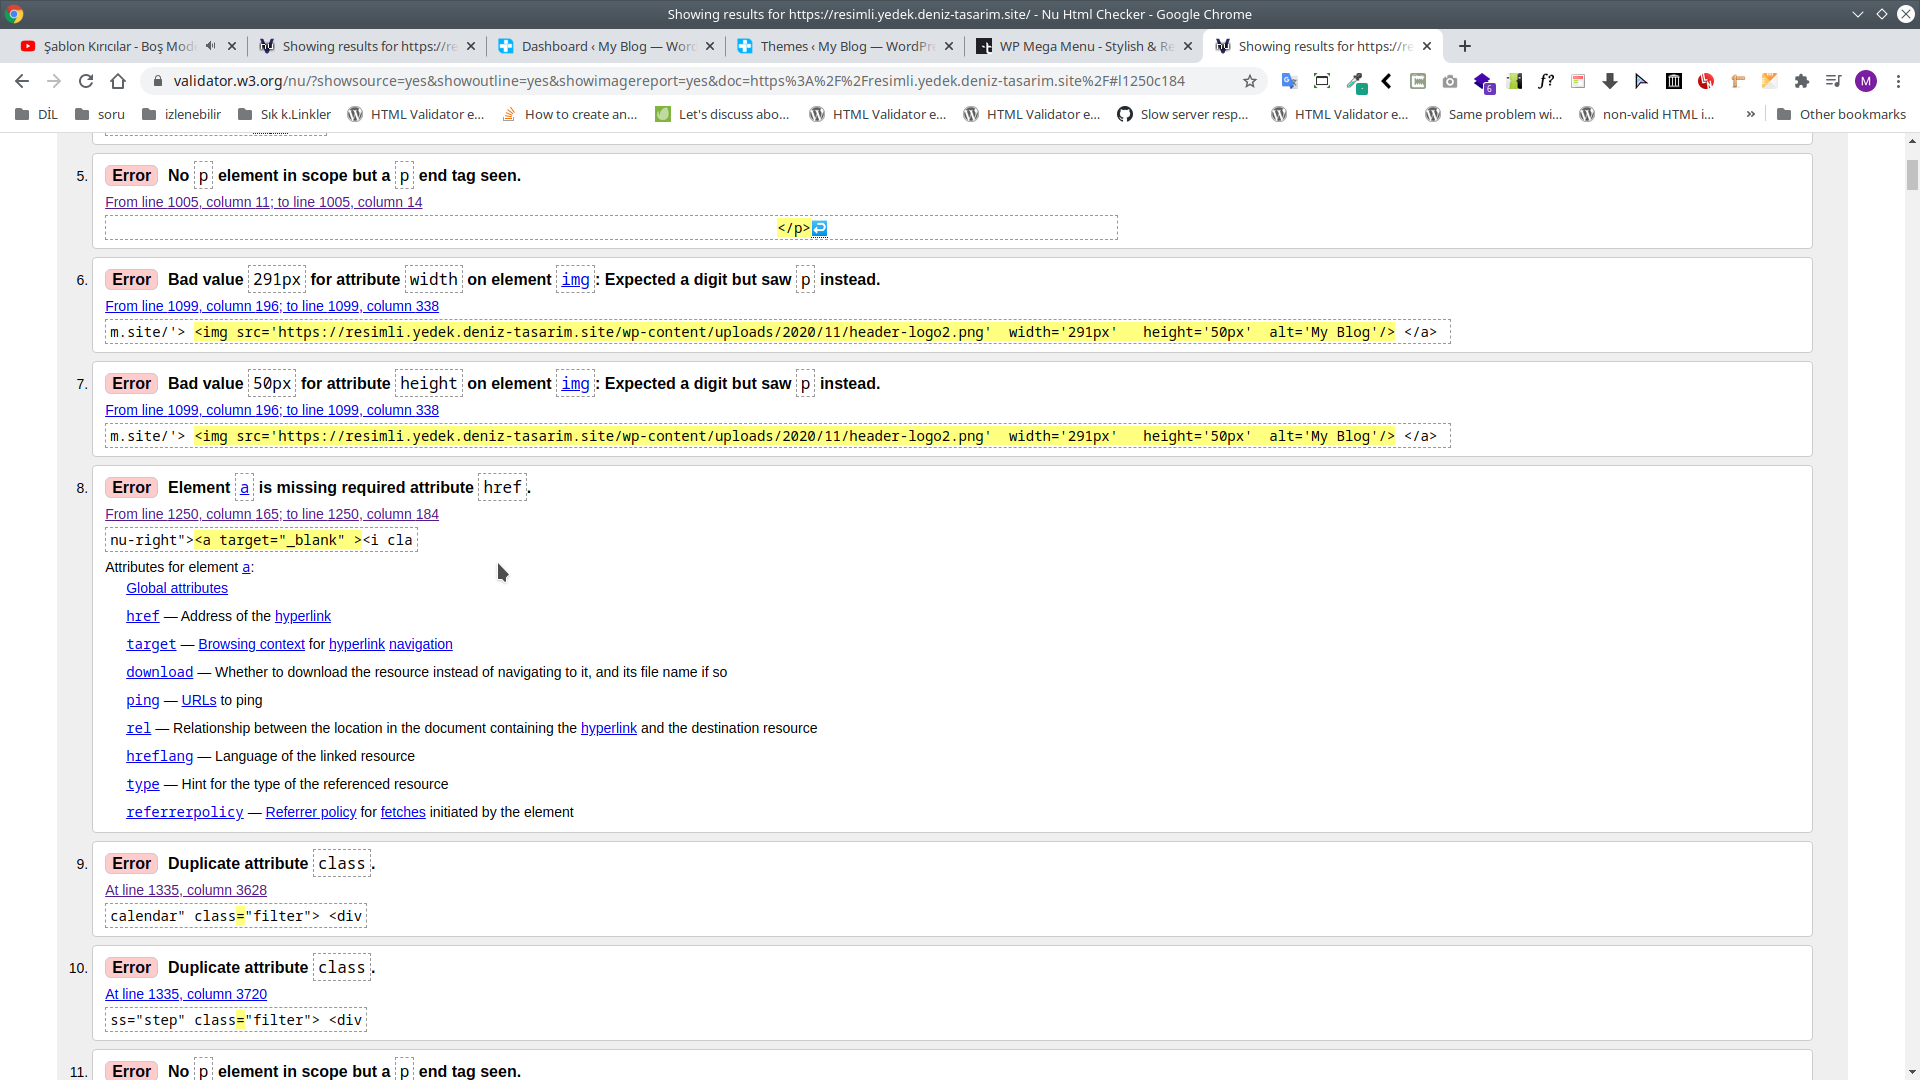Click the cursor arrow extension icon
This screenshot has height=1080, width=1920.
click(1641, 81)
